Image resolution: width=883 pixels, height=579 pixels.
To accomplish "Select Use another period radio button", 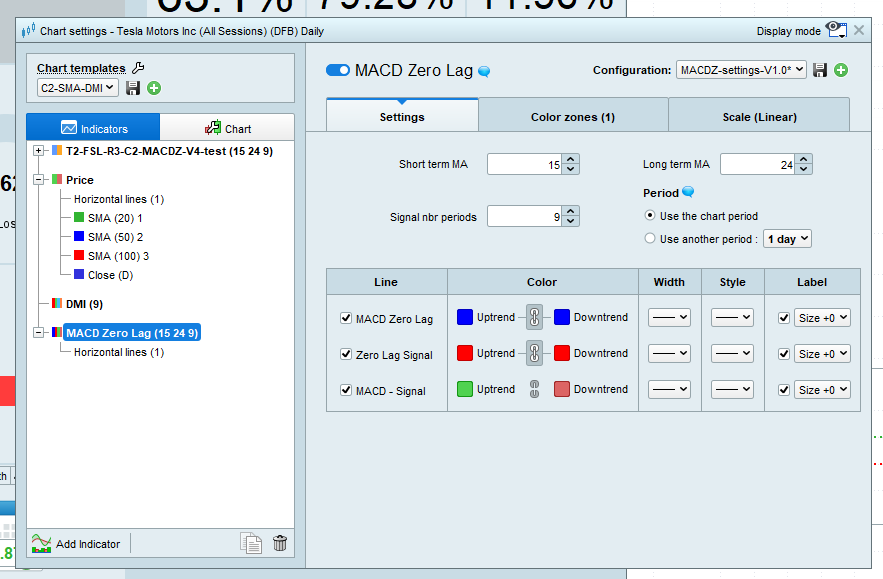I will (650, 238).
